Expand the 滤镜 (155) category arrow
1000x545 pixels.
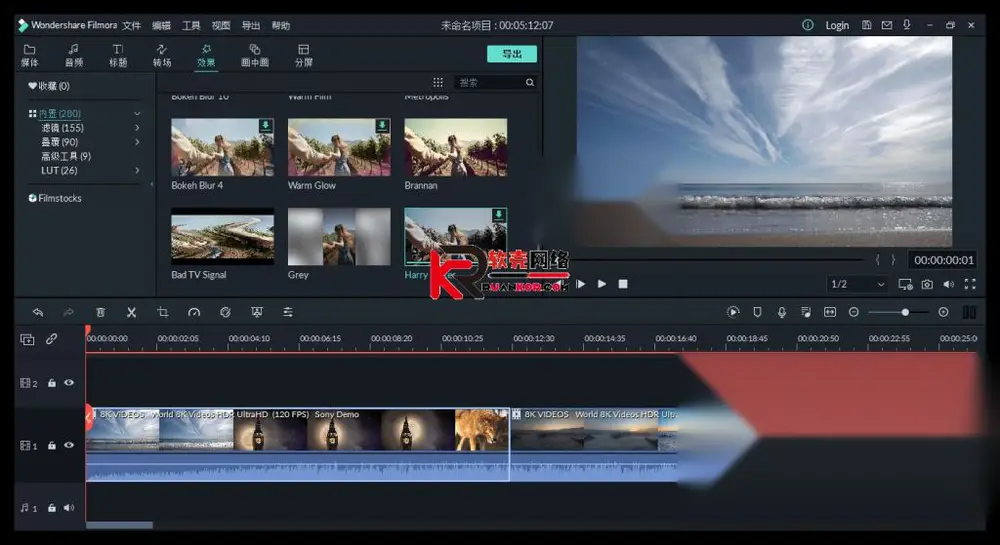tap(137, 127)
